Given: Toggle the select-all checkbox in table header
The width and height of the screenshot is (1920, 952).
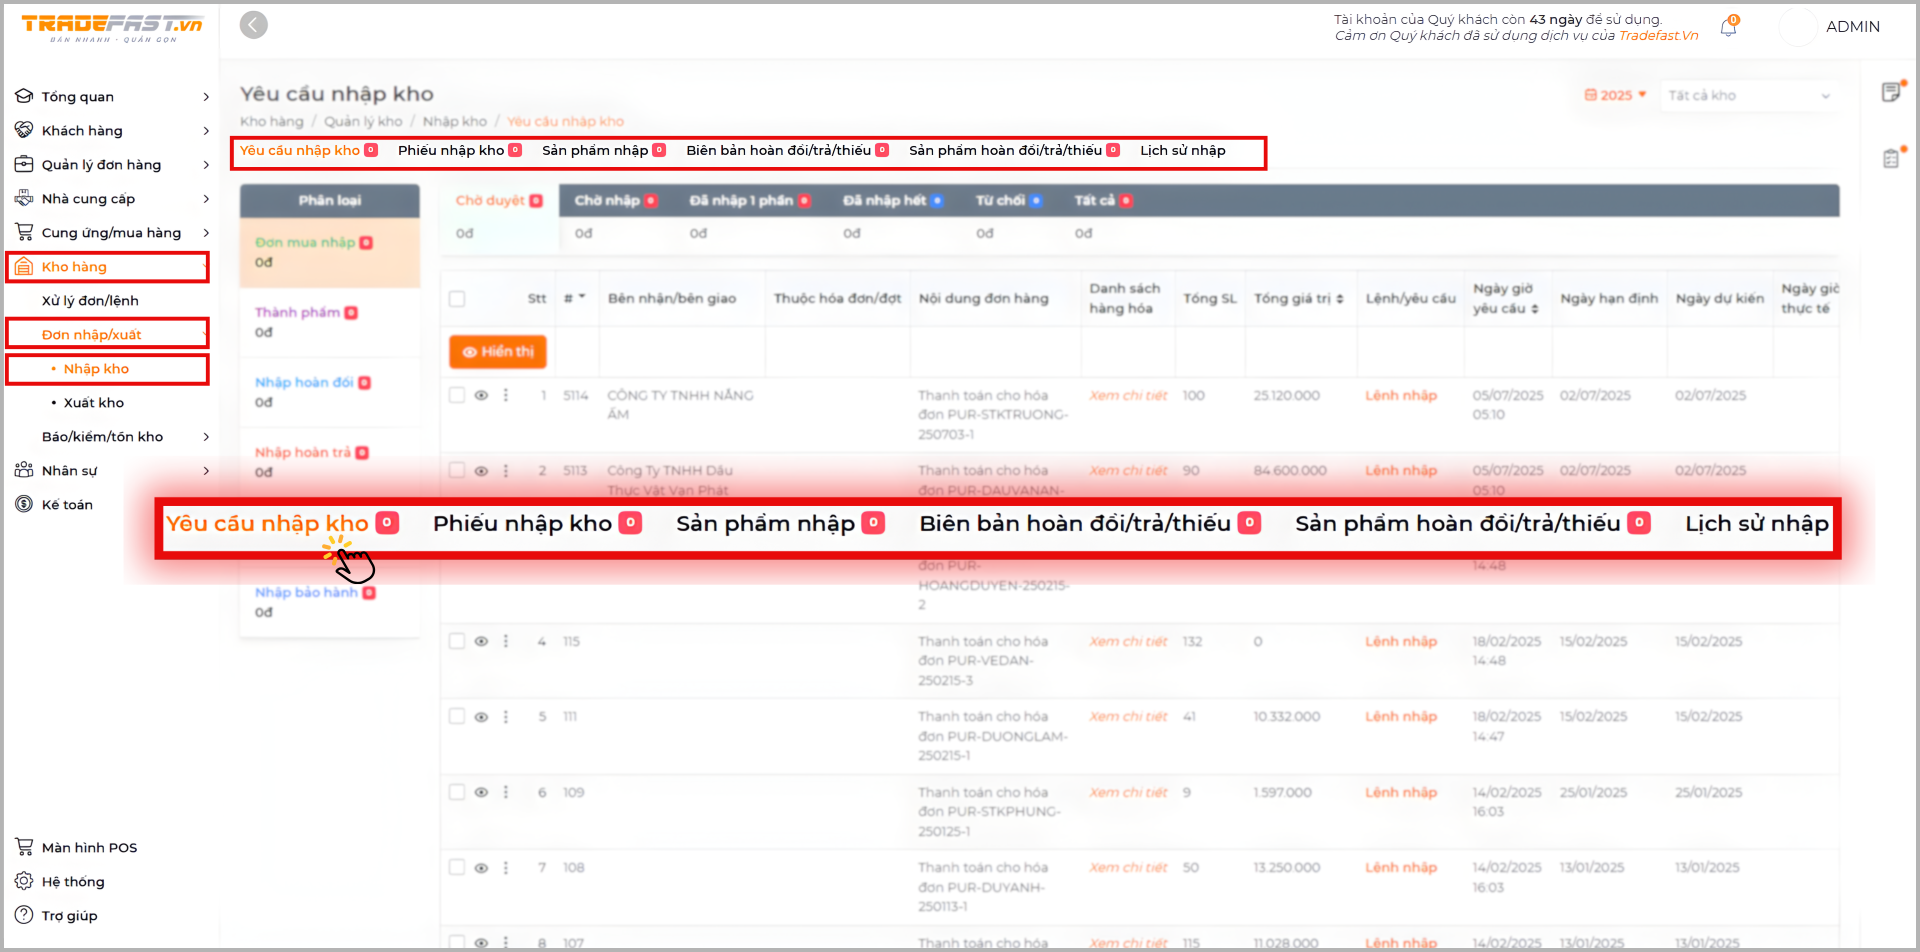Looking at the screenshot, I should click(x=457, y=299).
